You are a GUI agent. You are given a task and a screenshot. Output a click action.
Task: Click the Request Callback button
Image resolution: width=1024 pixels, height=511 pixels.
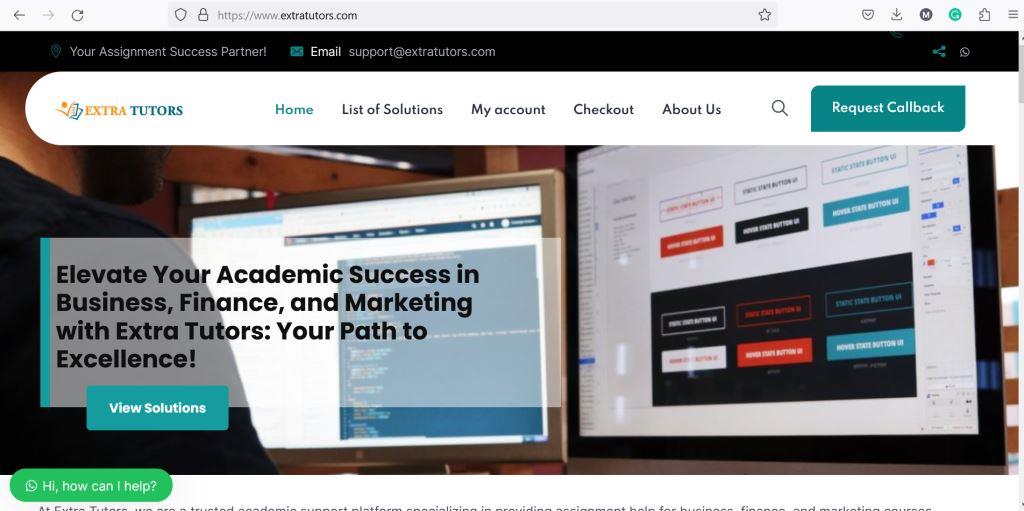pos(888,108)
